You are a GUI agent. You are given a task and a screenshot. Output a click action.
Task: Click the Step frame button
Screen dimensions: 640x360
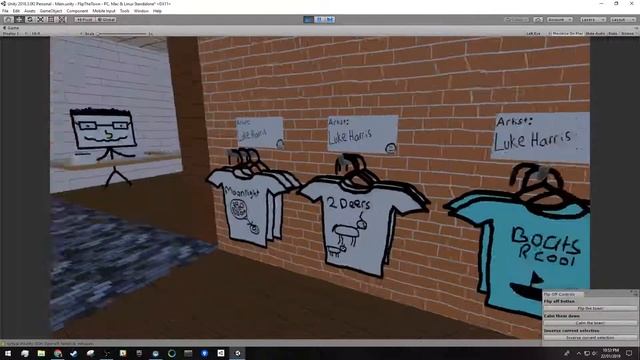(330, 20)
